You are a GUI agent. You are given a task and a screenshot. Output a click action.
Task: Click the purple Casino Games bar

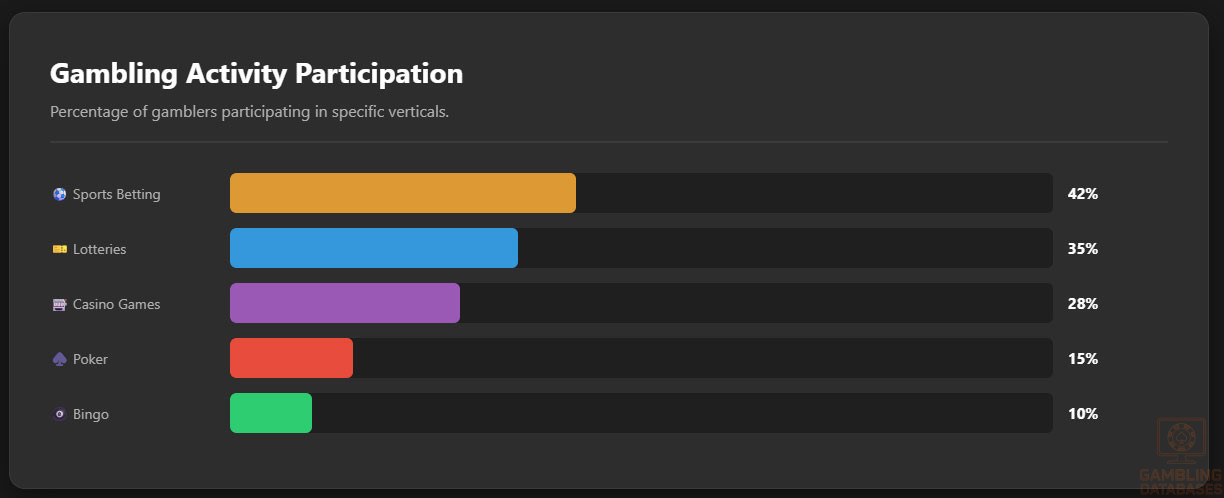click(x=345, y=303)
